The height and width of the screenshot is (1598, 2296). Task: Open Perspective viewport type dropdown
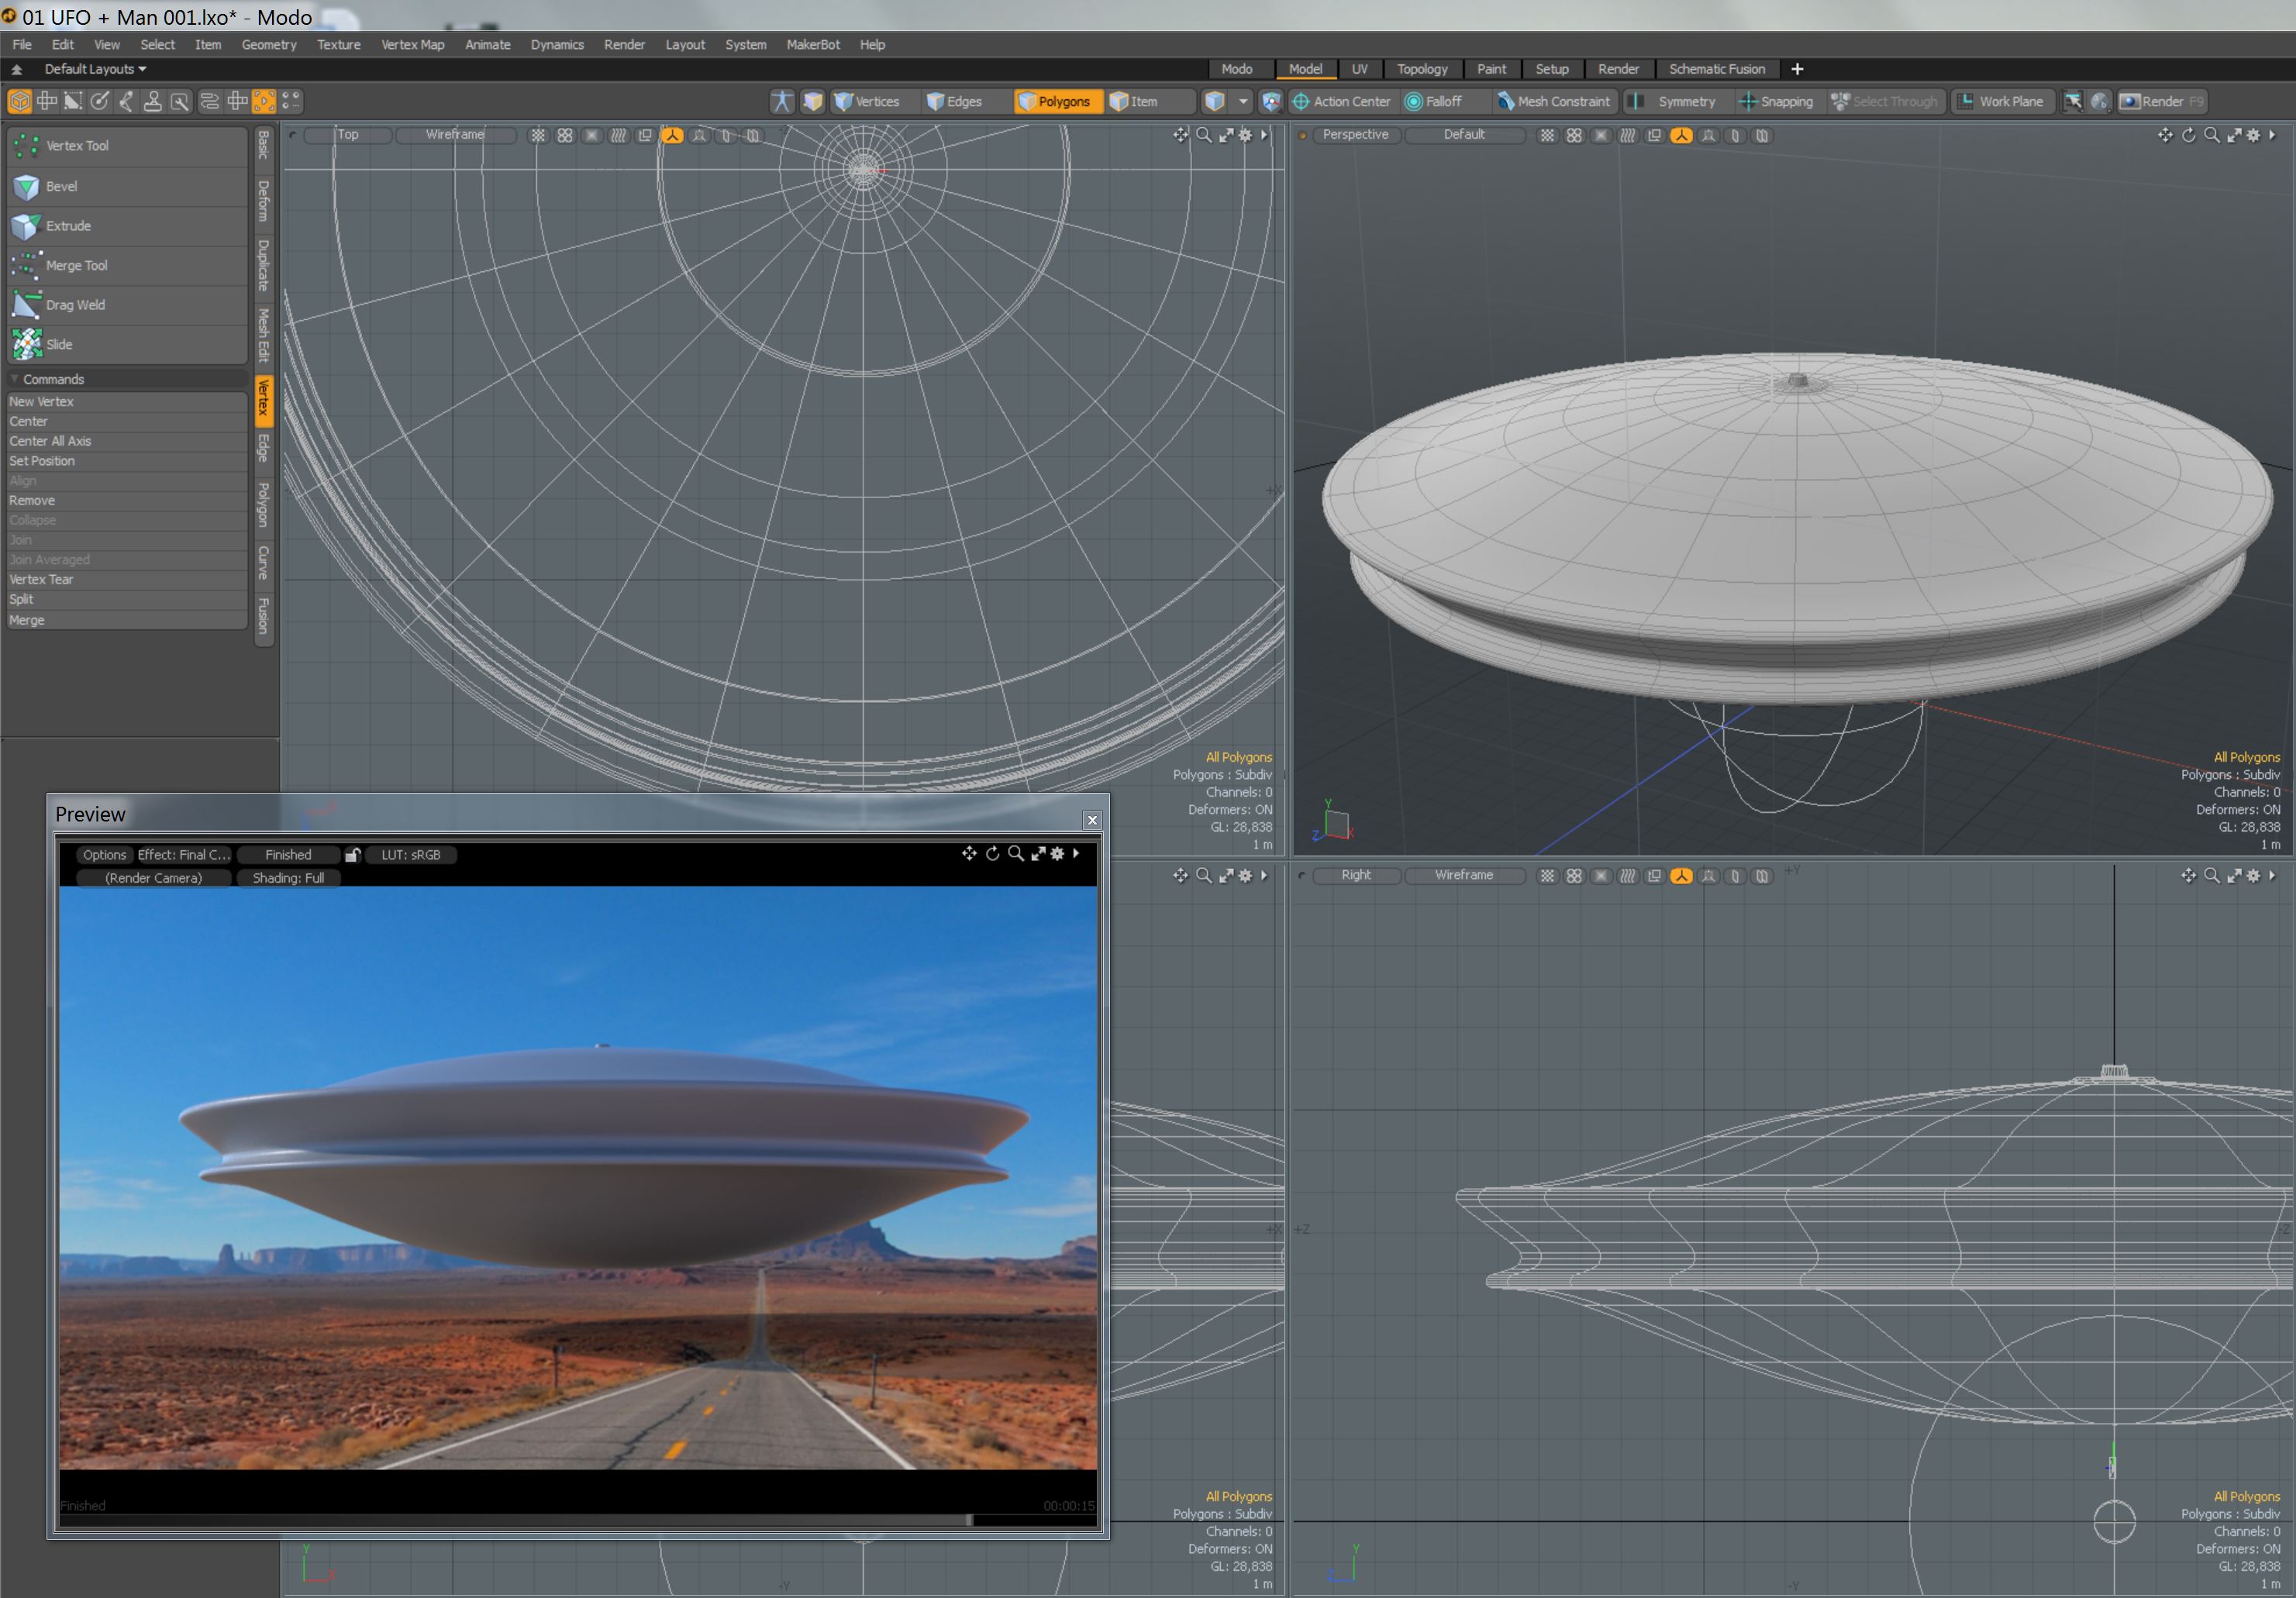point(1355,135)
